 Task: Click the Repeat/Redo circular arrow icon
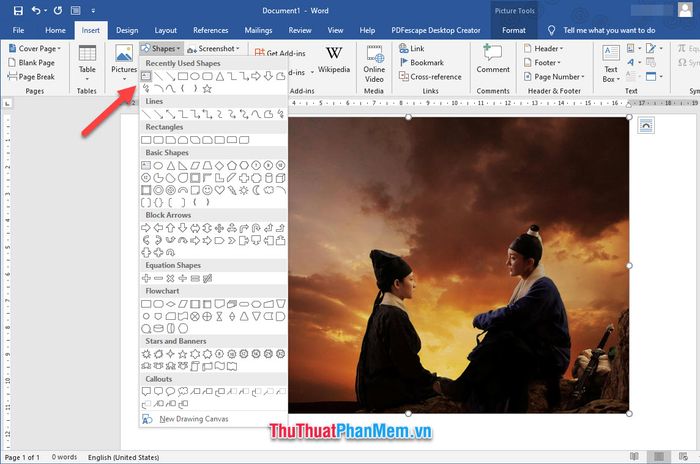[x=58, y=10]
